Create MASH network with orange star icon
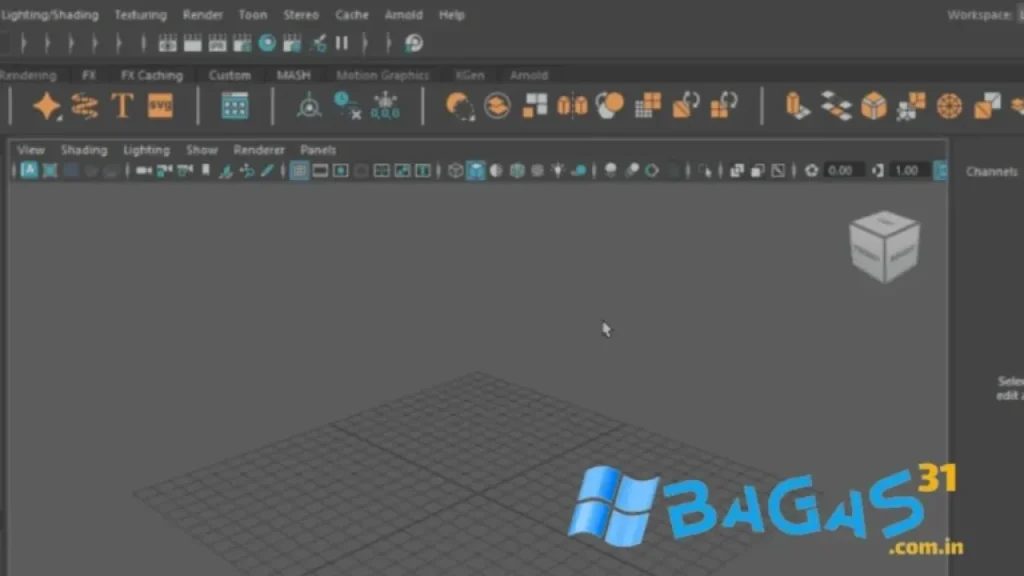 47,105
